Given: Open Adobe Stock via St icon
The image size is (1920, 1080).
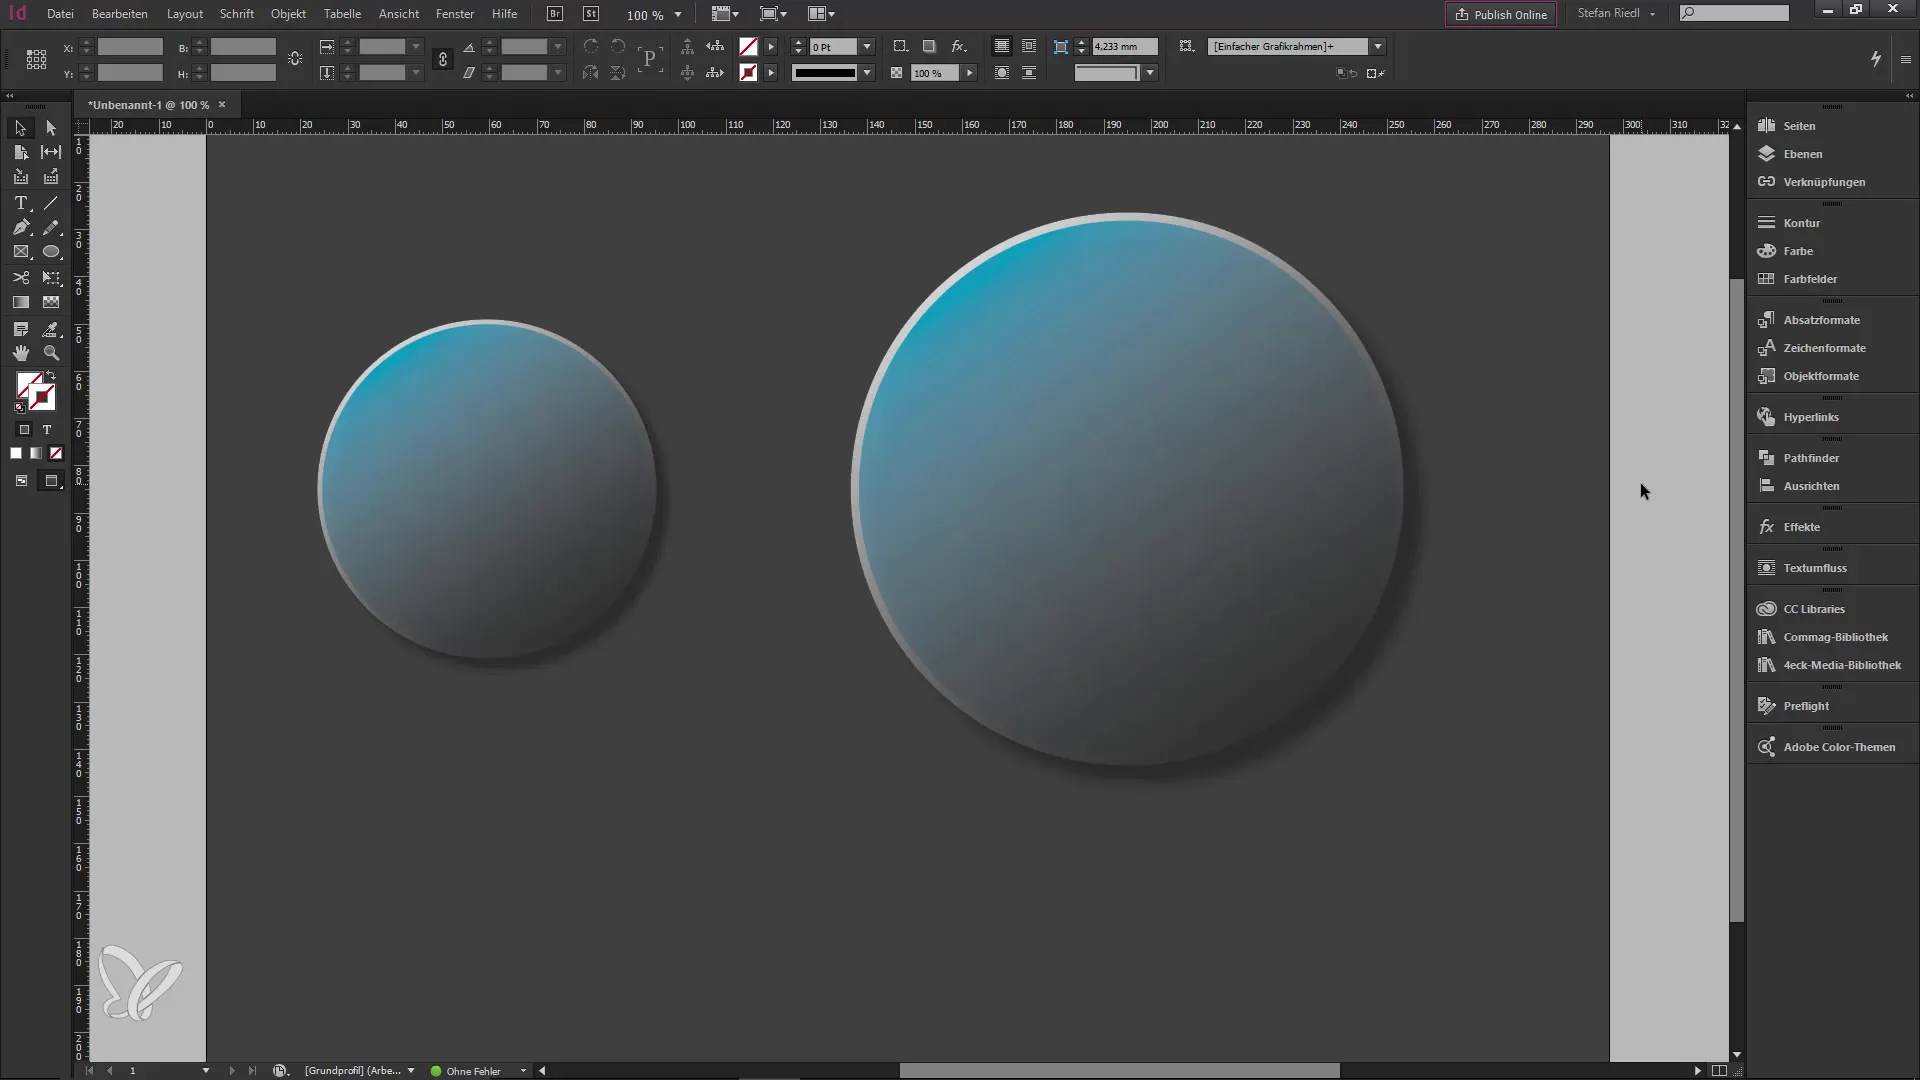Looking at the screenshot, I should point(591,14).
